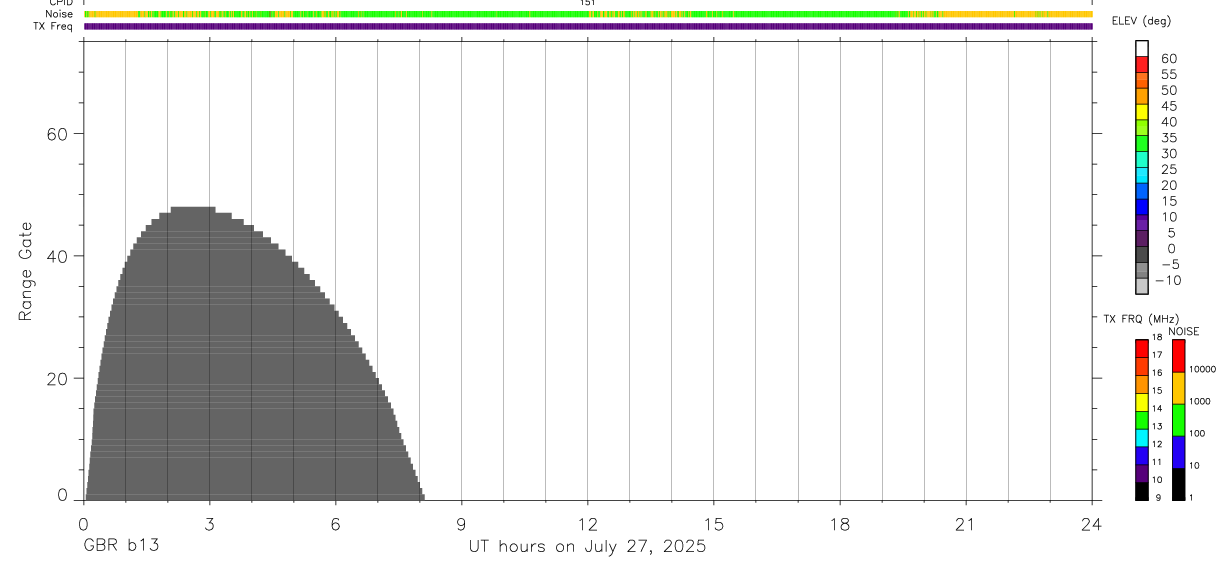Click the 'CPID' row label at top
This screenshot has width=1228, height=567.
61,3
